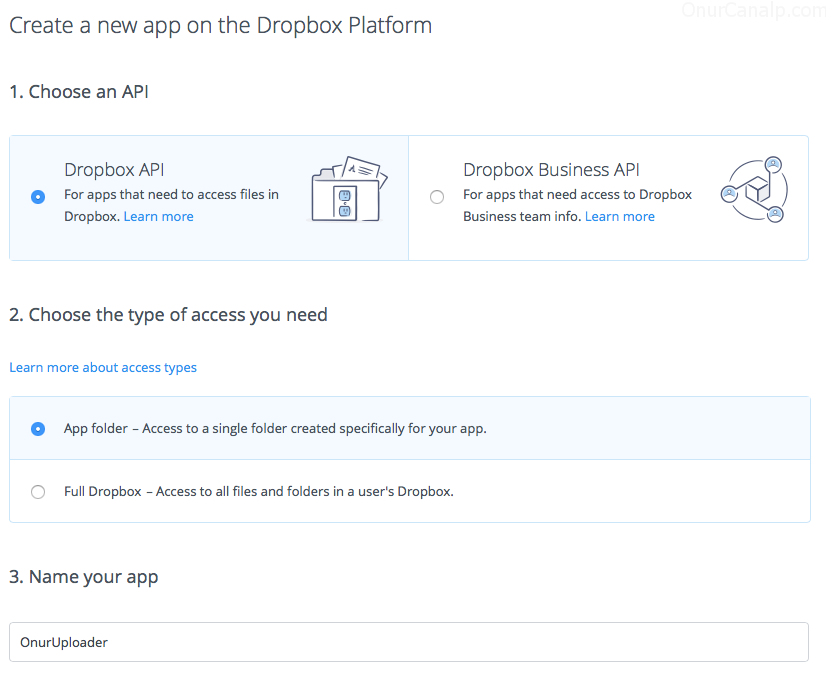
Task: Select the Dropbox Business API radio button
Action: pyautogui.click(x=437, y=196)
